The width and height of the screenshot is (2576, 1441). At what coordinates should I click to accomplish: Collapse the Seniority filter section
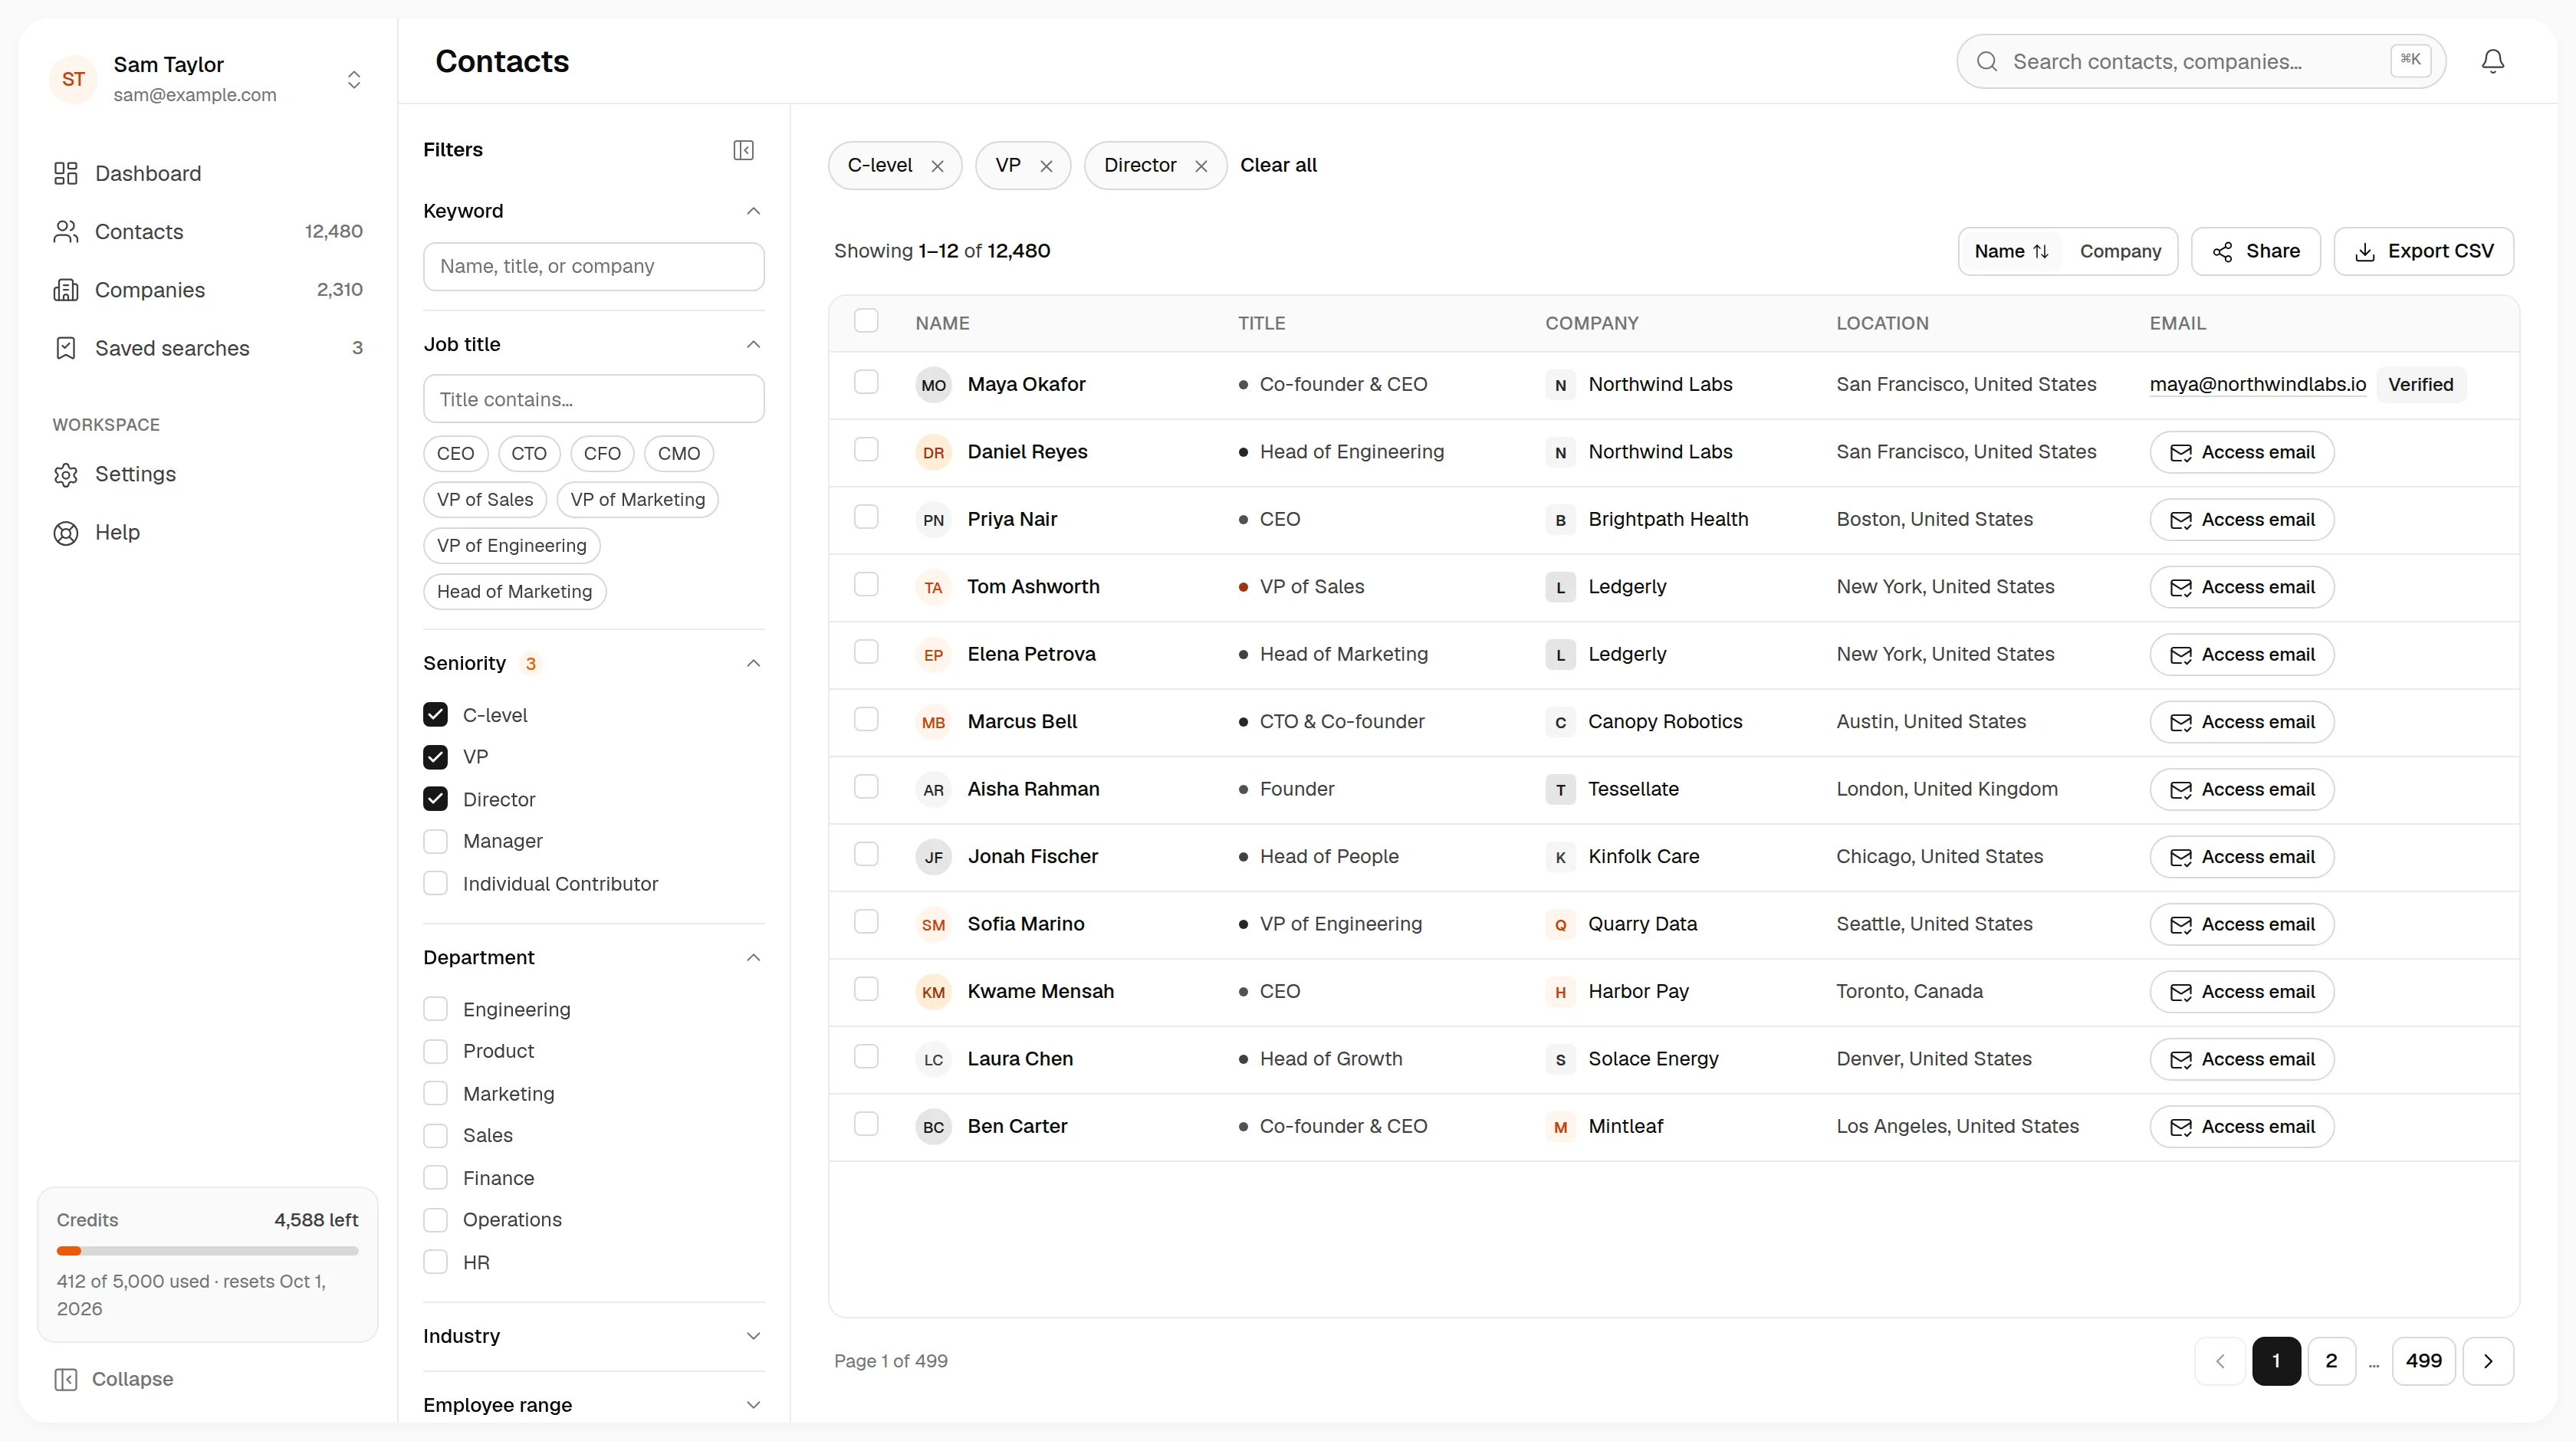(754, 663)
